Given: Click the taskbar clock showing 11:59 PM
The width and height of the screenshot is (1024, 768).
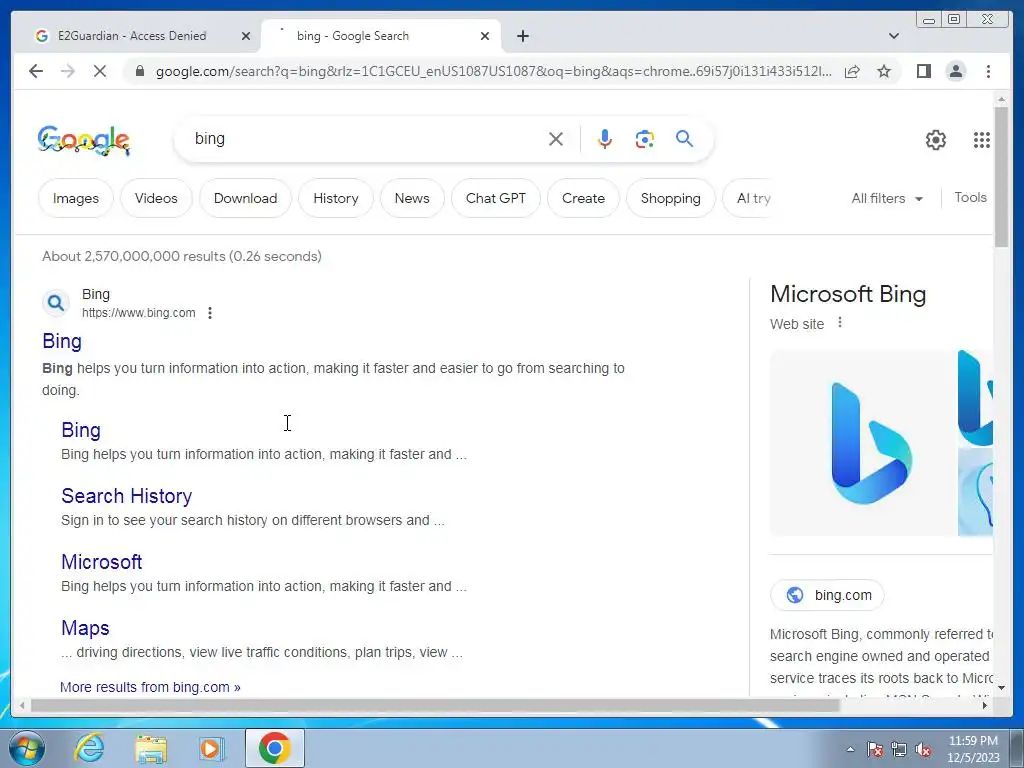Looking at the screenshot, I should tap(973, 749).
